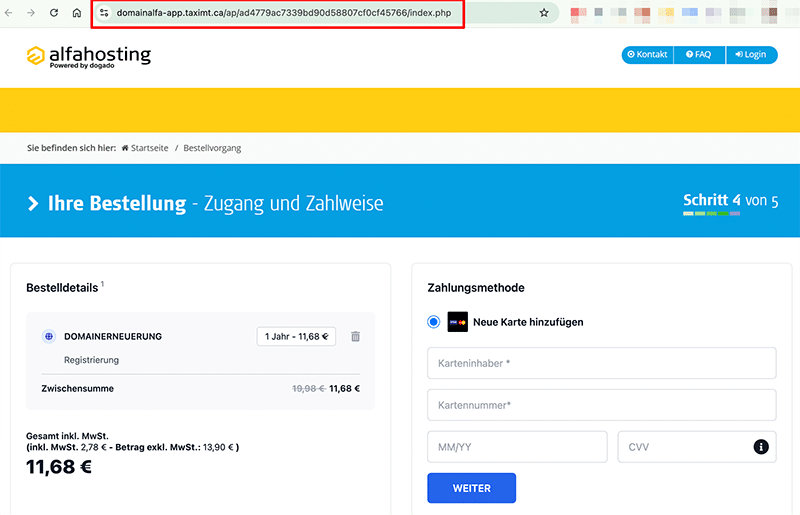
Task: Click the DOMAINERNEUERUNG item title
Action: (113, 336)
